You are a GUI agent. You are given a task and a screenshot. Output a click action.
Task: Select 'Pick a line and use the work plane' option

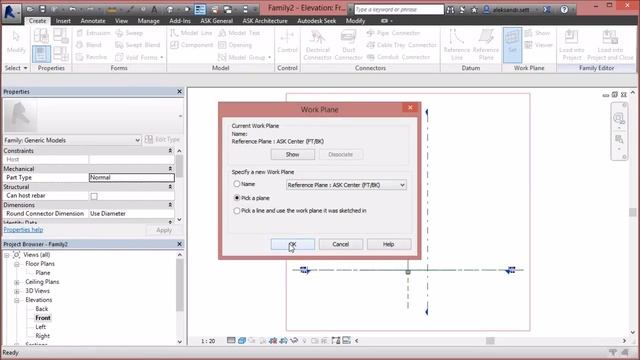pos(237,211)
